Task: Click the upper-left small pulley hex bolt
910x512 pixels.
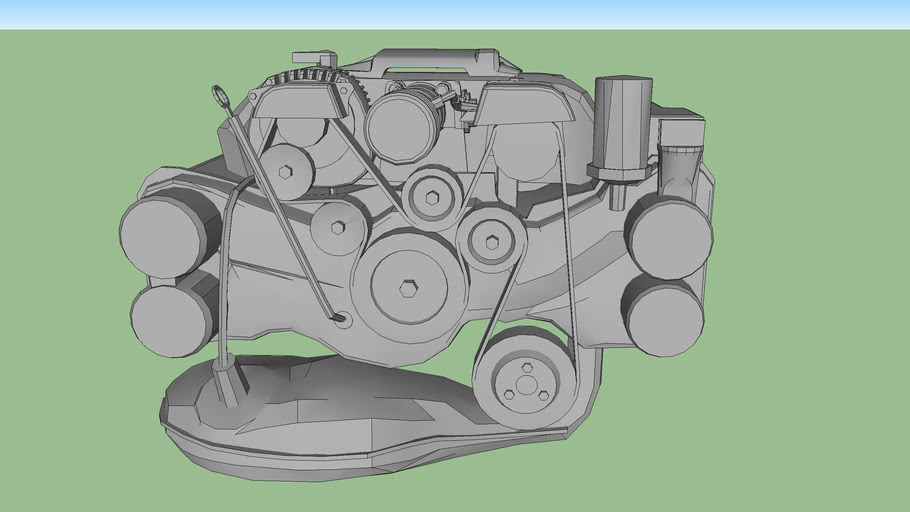Action: click(287, 172)
